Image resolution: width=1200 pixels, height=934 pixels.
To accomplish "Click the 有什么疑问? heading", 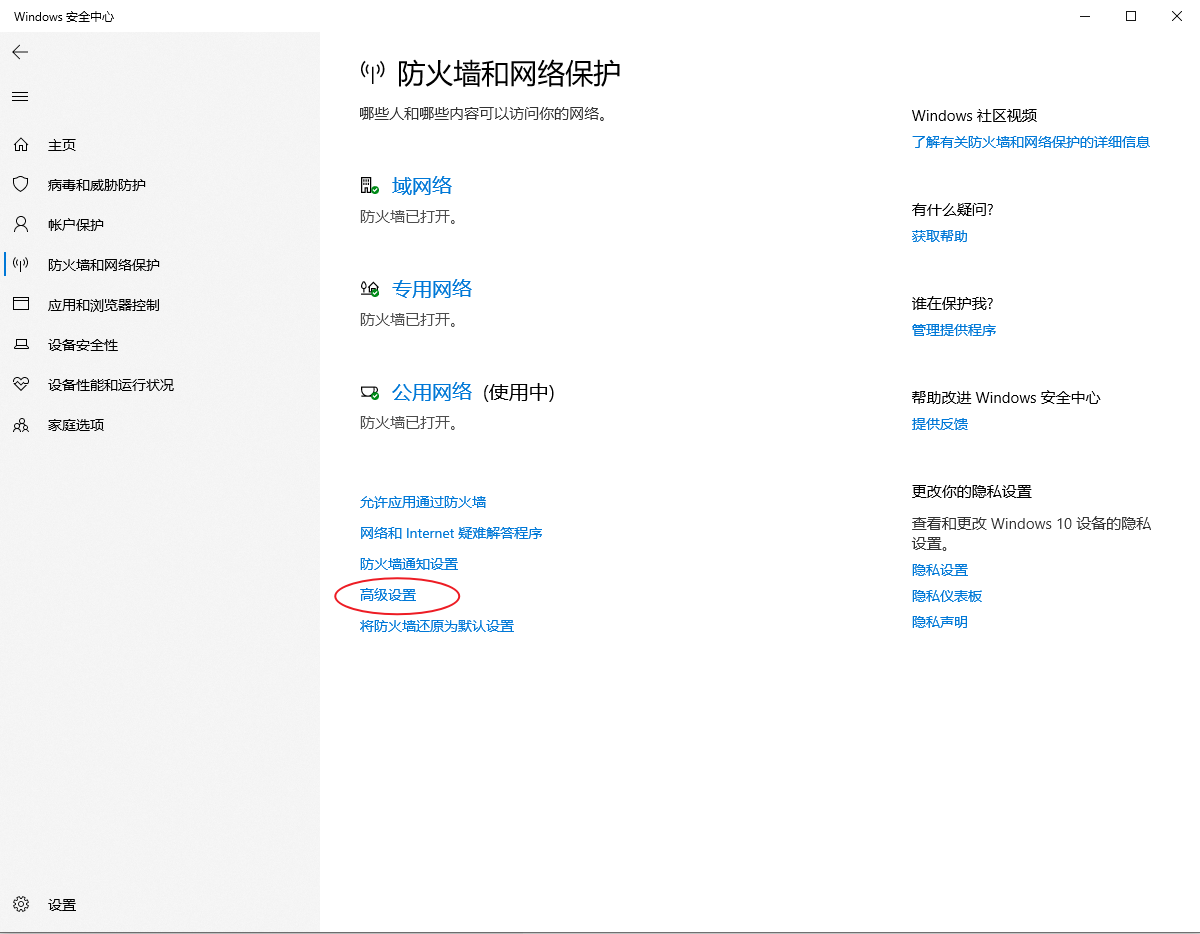I will [953, 210].
